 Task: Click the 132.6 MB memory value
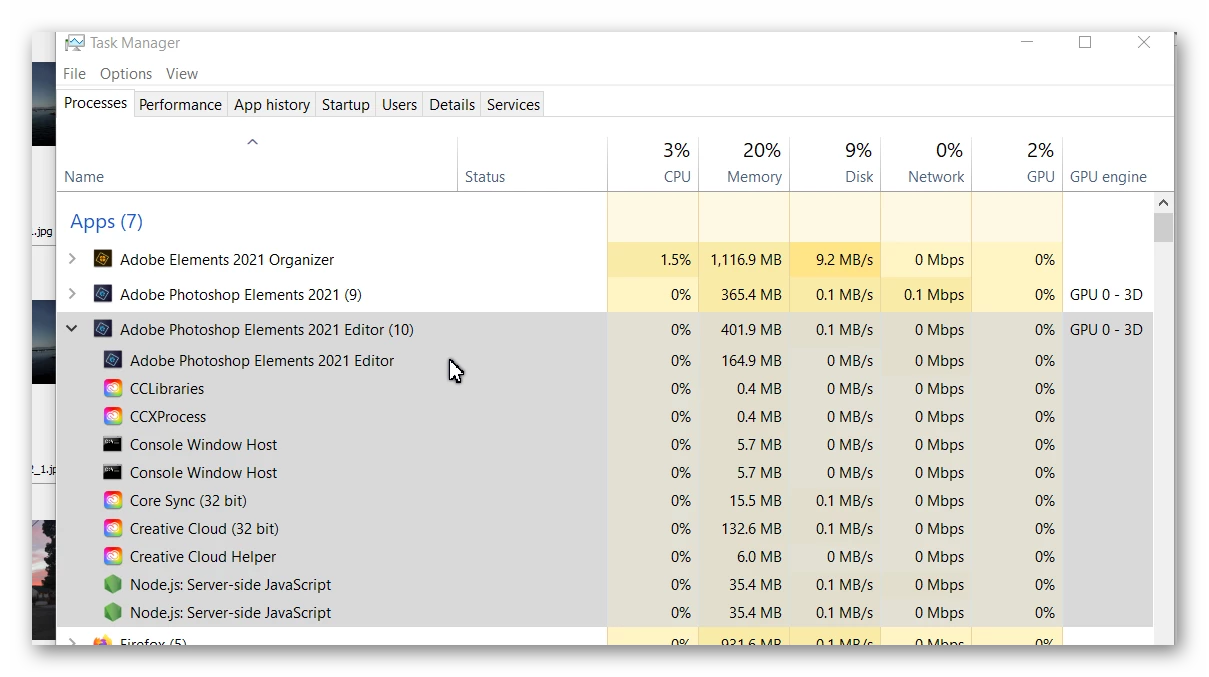(751, 528)
